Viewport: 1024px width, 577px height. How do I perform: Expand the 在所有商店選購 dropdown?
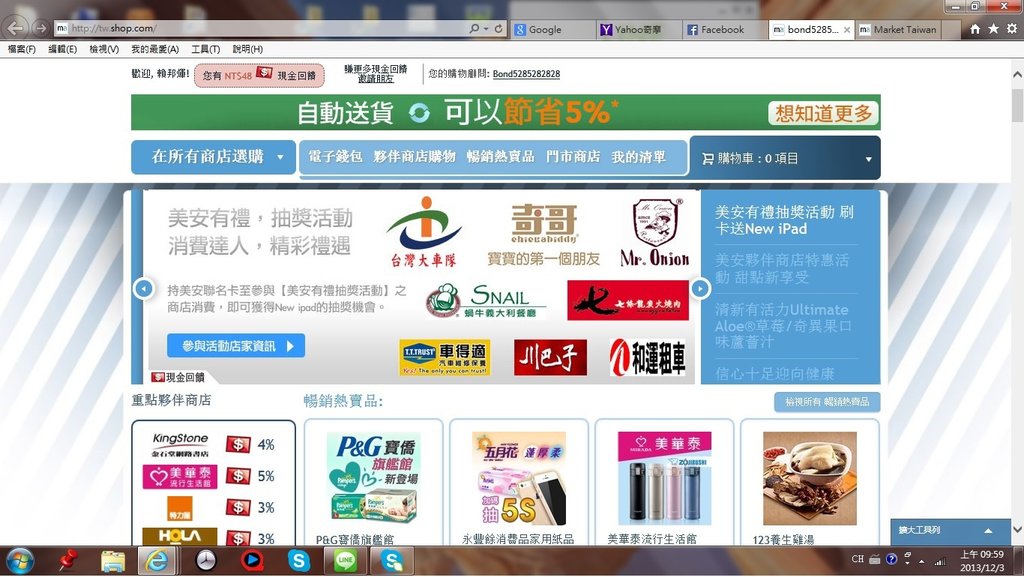(x=214, y=157)
